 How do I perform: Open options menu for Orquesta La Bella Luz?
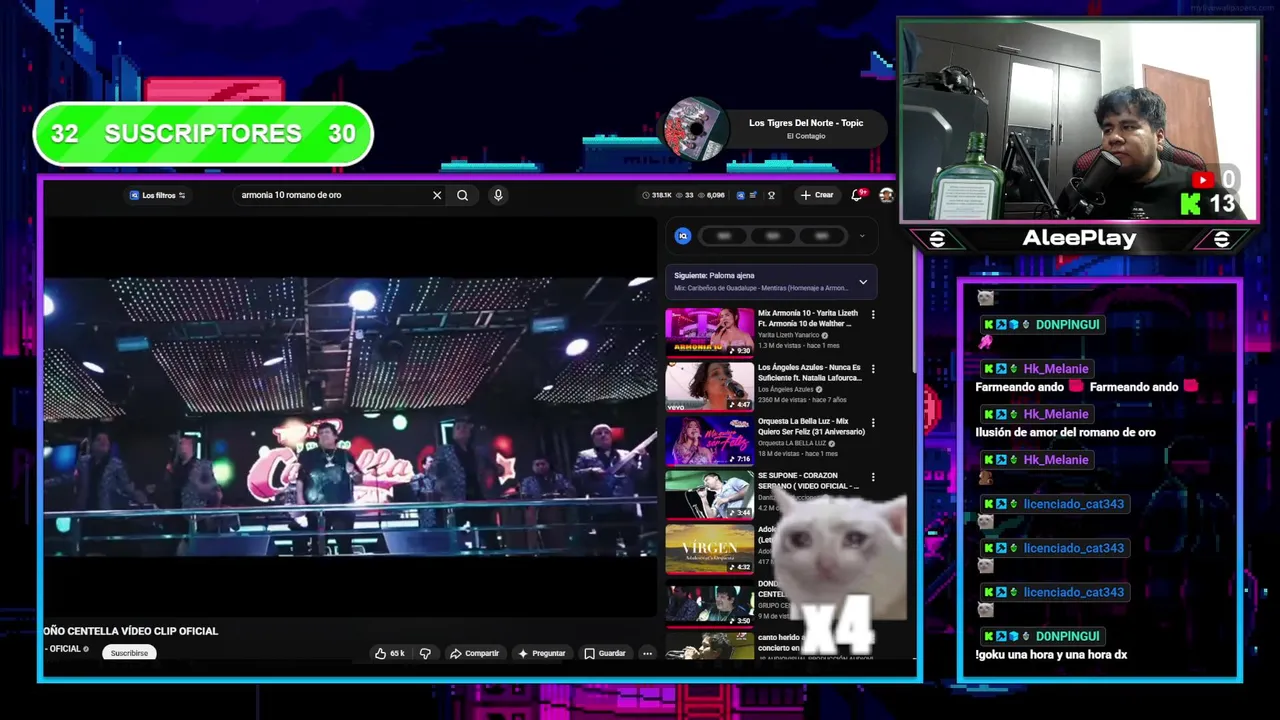click(x=873, y=422)
